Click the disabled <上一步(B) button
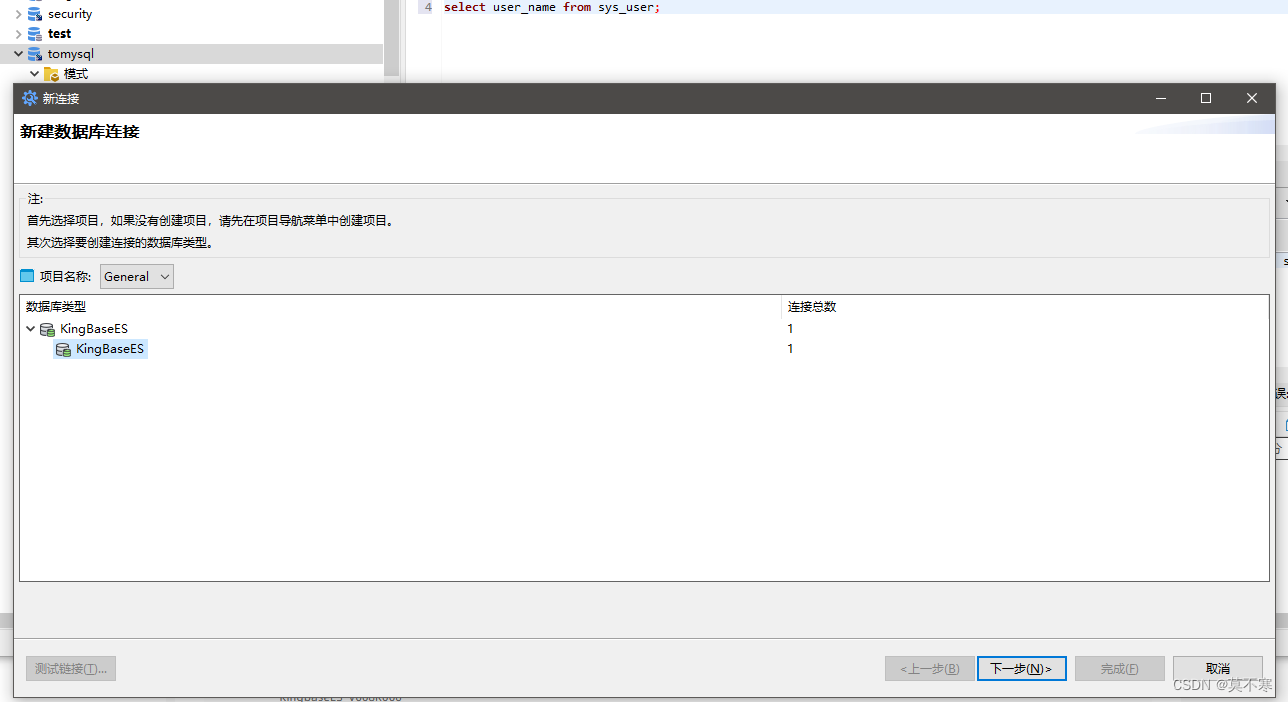The width and height of the screenshot is (1288, 702). point(929,669)
